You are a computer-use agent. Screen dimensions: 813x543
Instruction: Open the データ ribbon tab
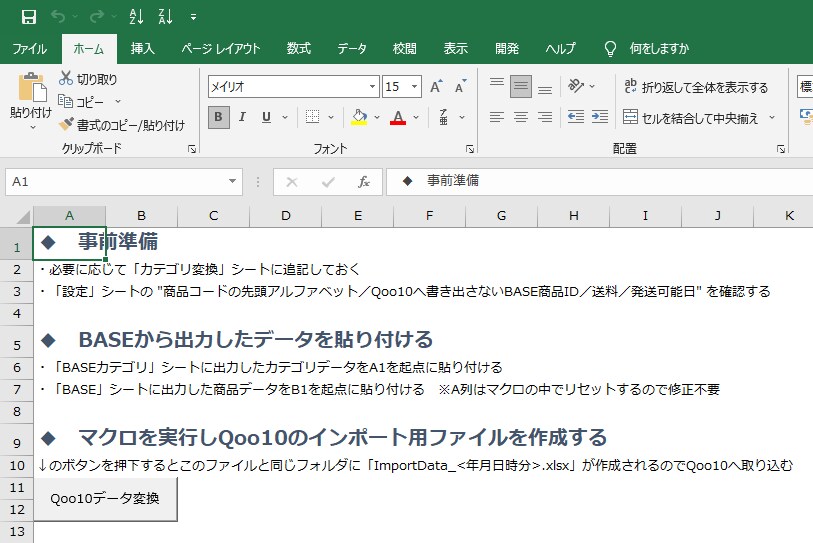point(352,49)
